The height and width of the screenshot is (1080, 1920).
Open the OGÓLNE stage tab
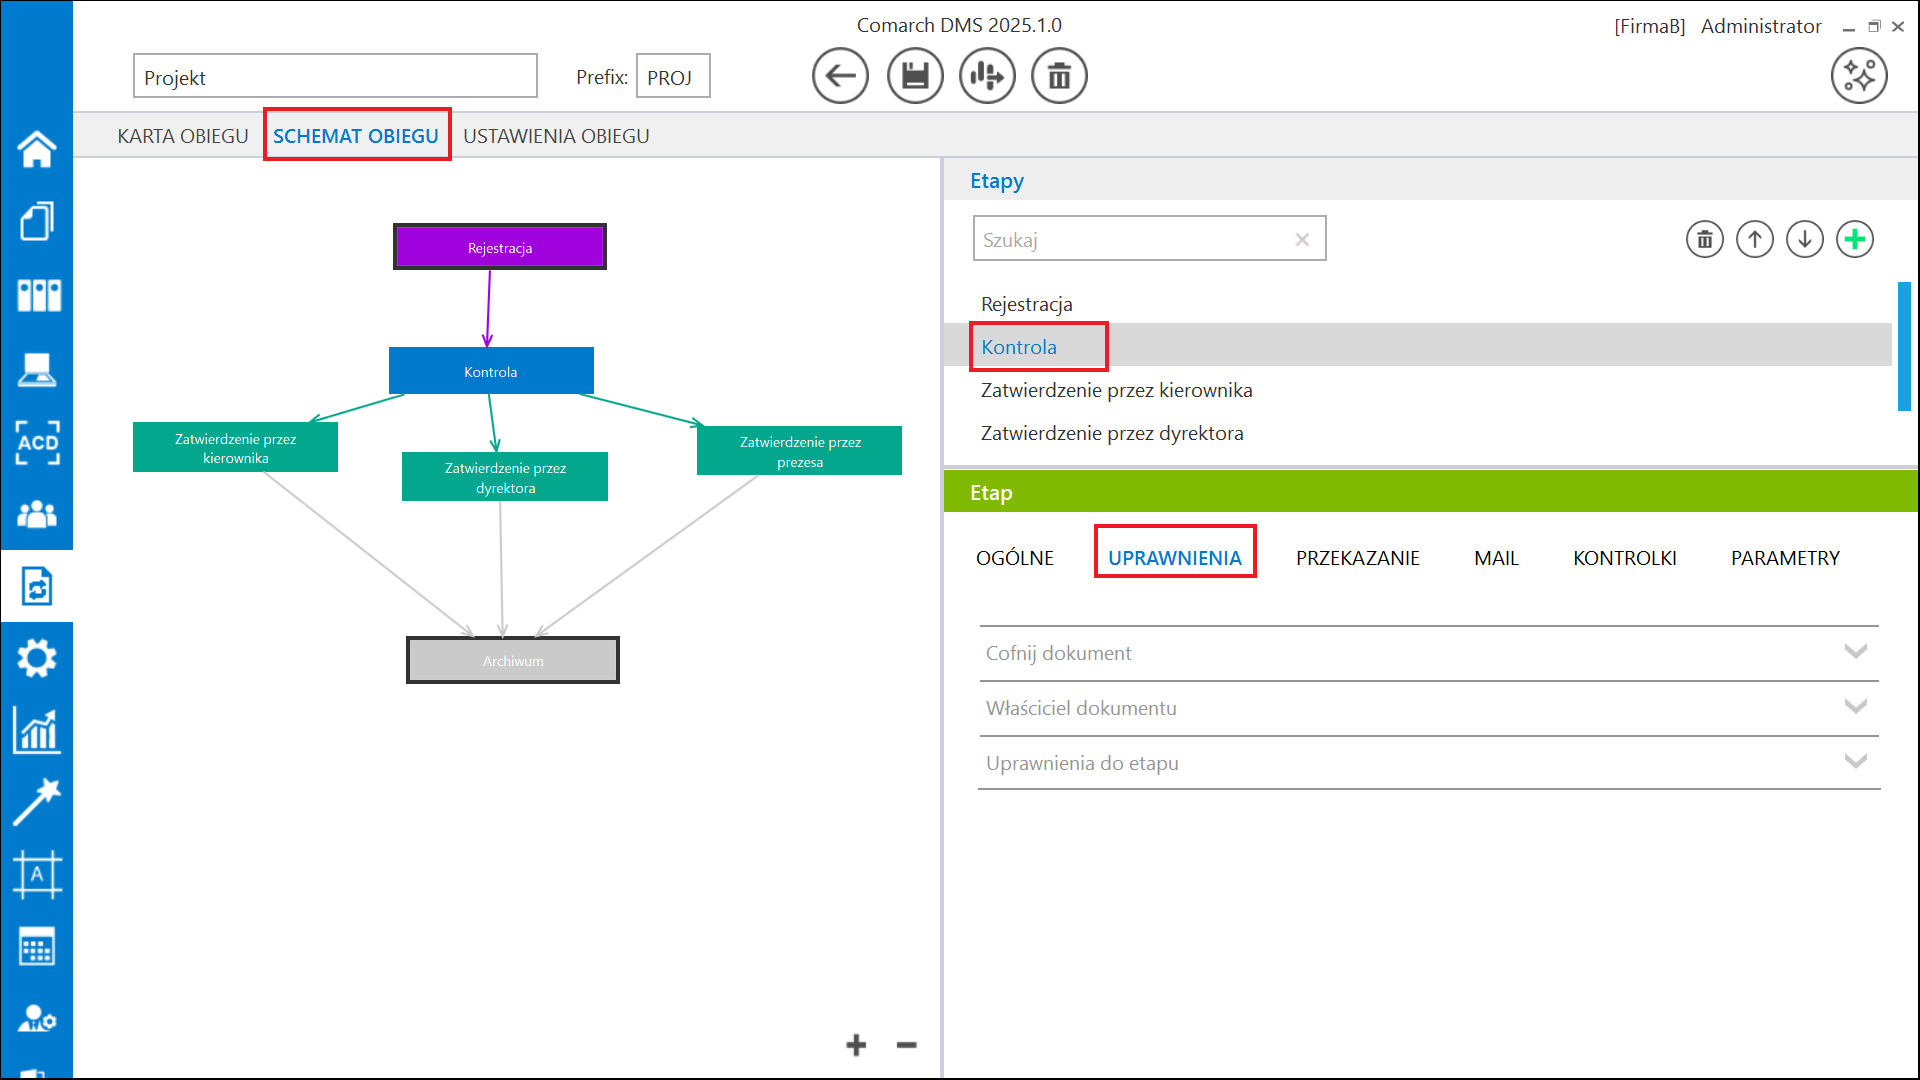[x=1015, y=558]
